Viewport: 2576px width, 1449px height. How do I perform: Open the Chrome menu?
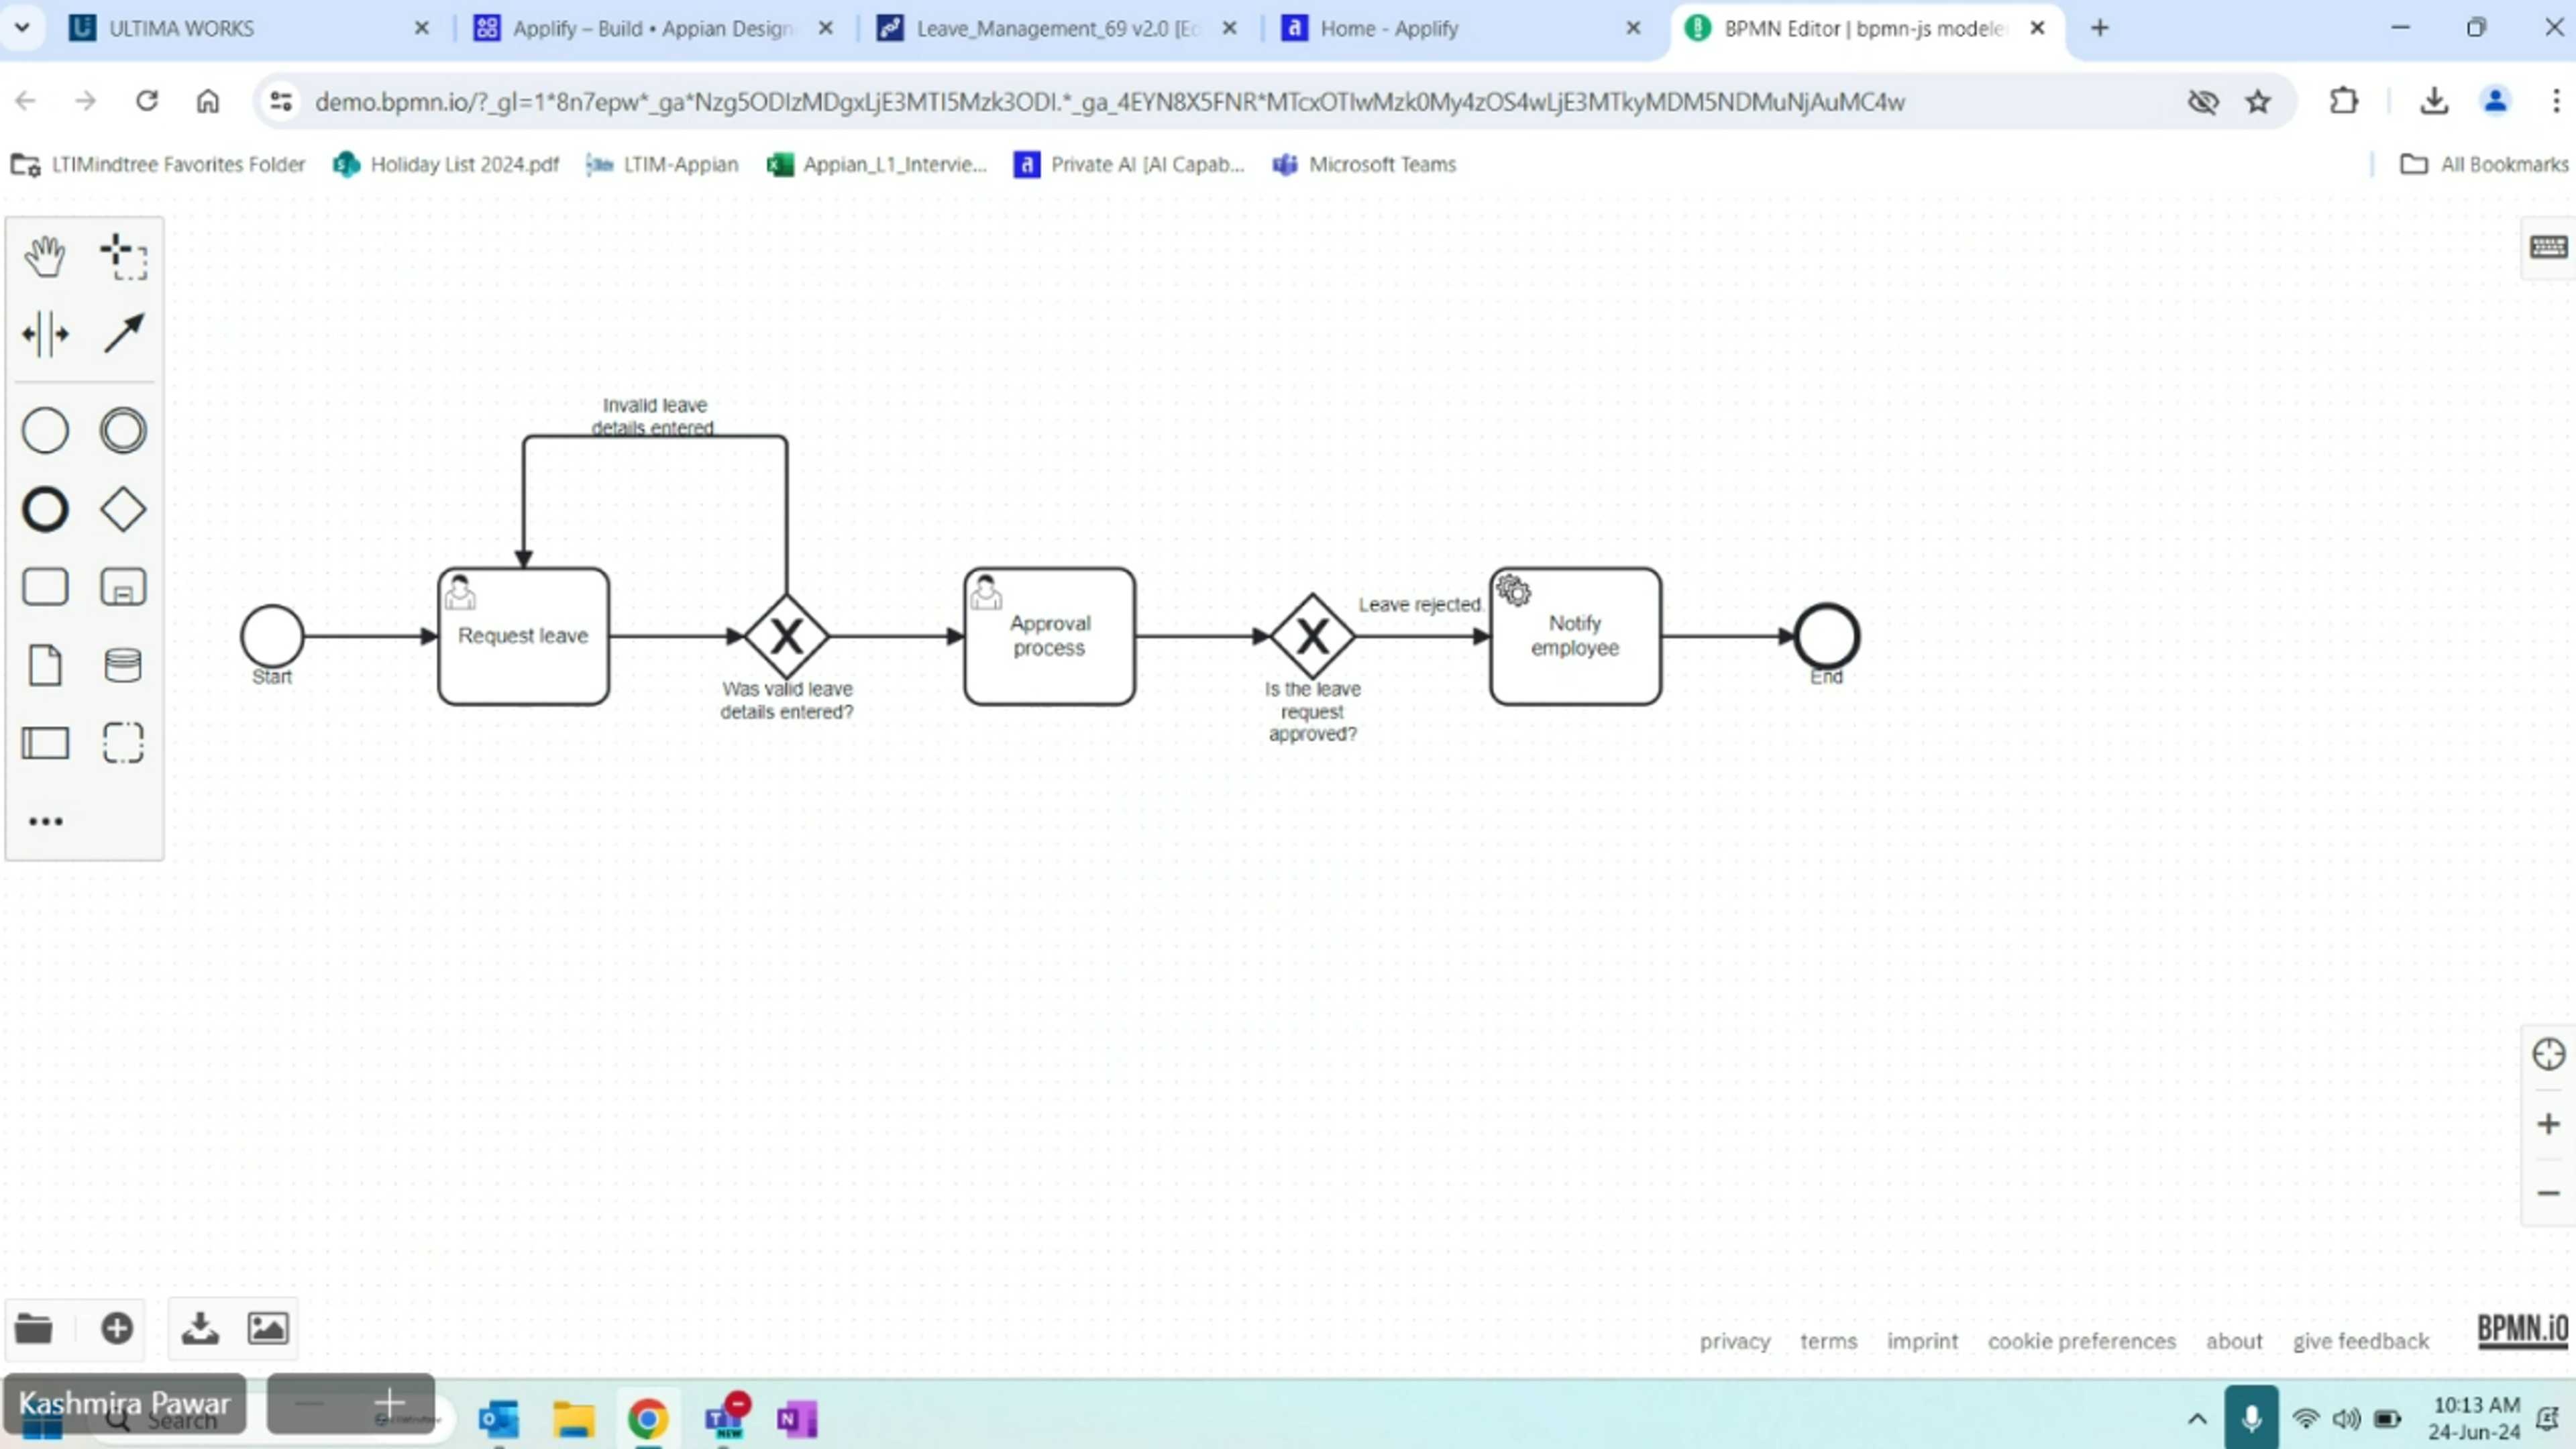pos(2556,101)
